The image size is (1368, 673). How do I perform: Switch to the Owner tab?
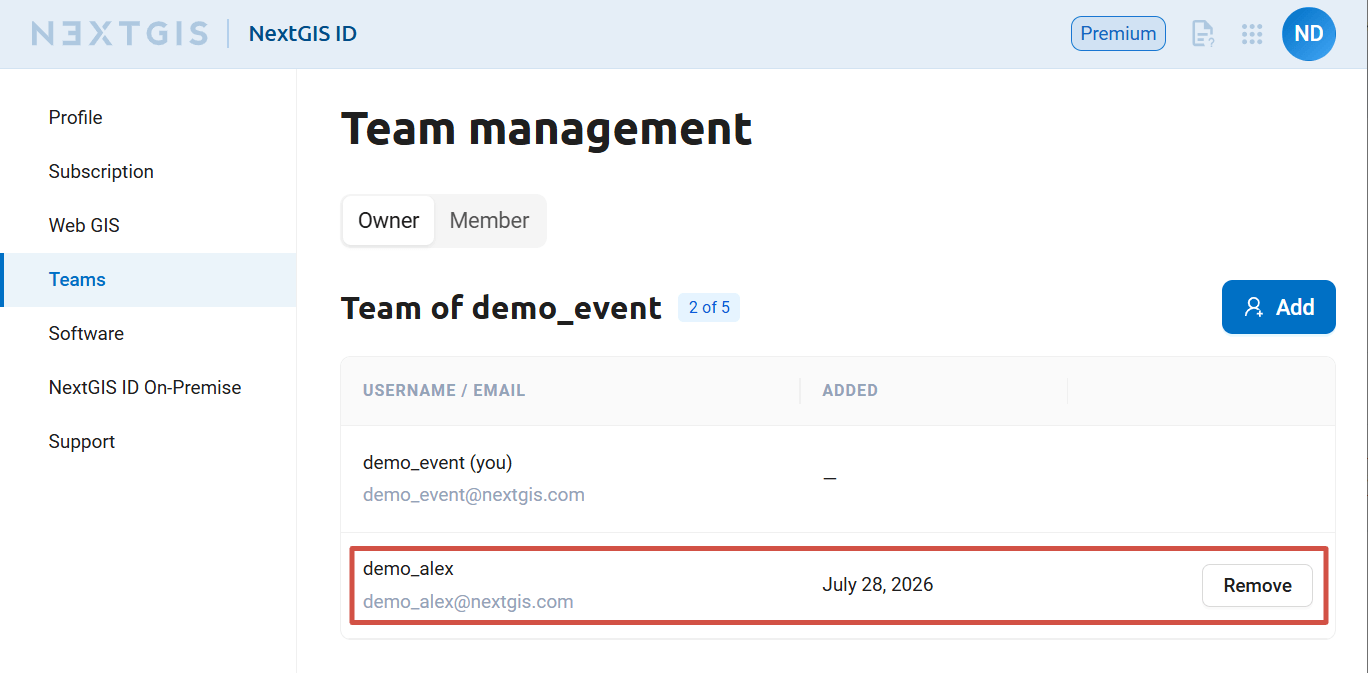click(x=389, y=220)
